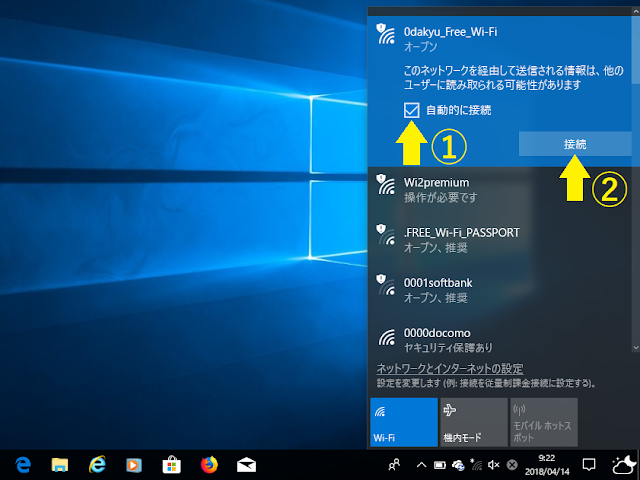Open the People icon in taskbar

point(394,465)
